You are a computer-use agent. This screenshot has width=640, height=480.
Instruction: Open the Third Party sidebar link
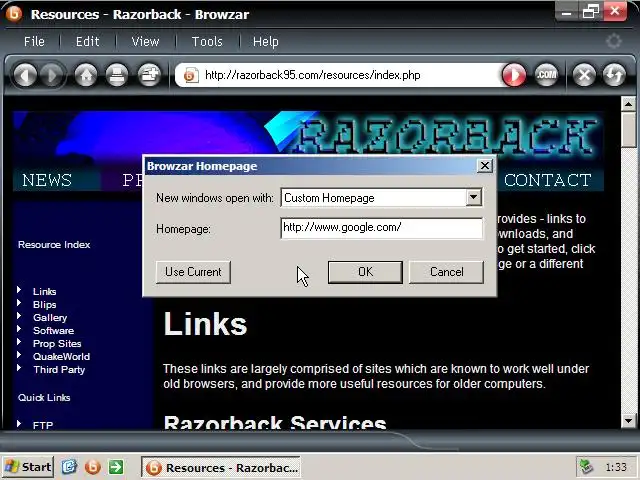(59, 369)
